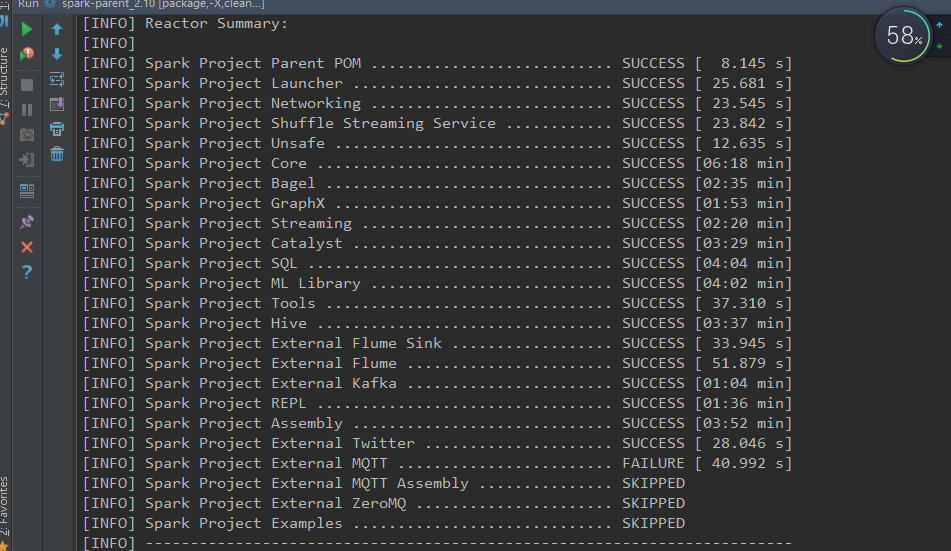This screenshot has height=551, width=951.
Task: Close the run tab with red X
Action: [x=27, y=247]
